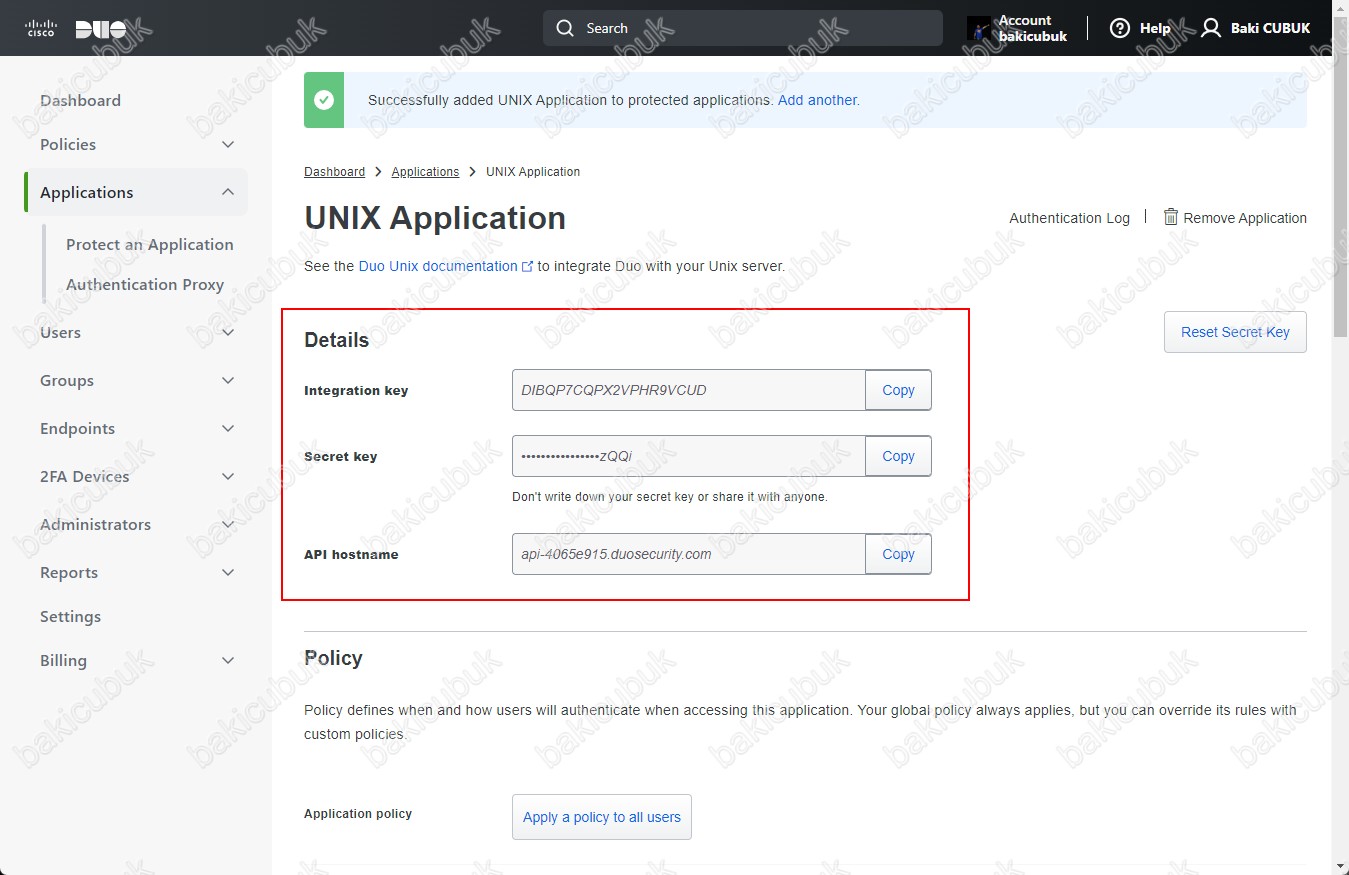The width and height of the screenshot is (1349, 875).
Task: Focus the Search field in top bar
Action: coord(743,28)
